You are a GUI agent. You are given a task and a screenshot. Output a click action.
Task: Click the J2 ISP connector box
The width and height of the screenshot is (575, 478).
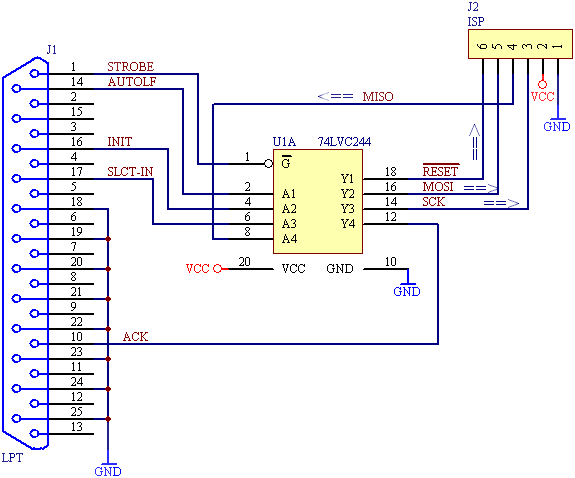click(520, 44)
